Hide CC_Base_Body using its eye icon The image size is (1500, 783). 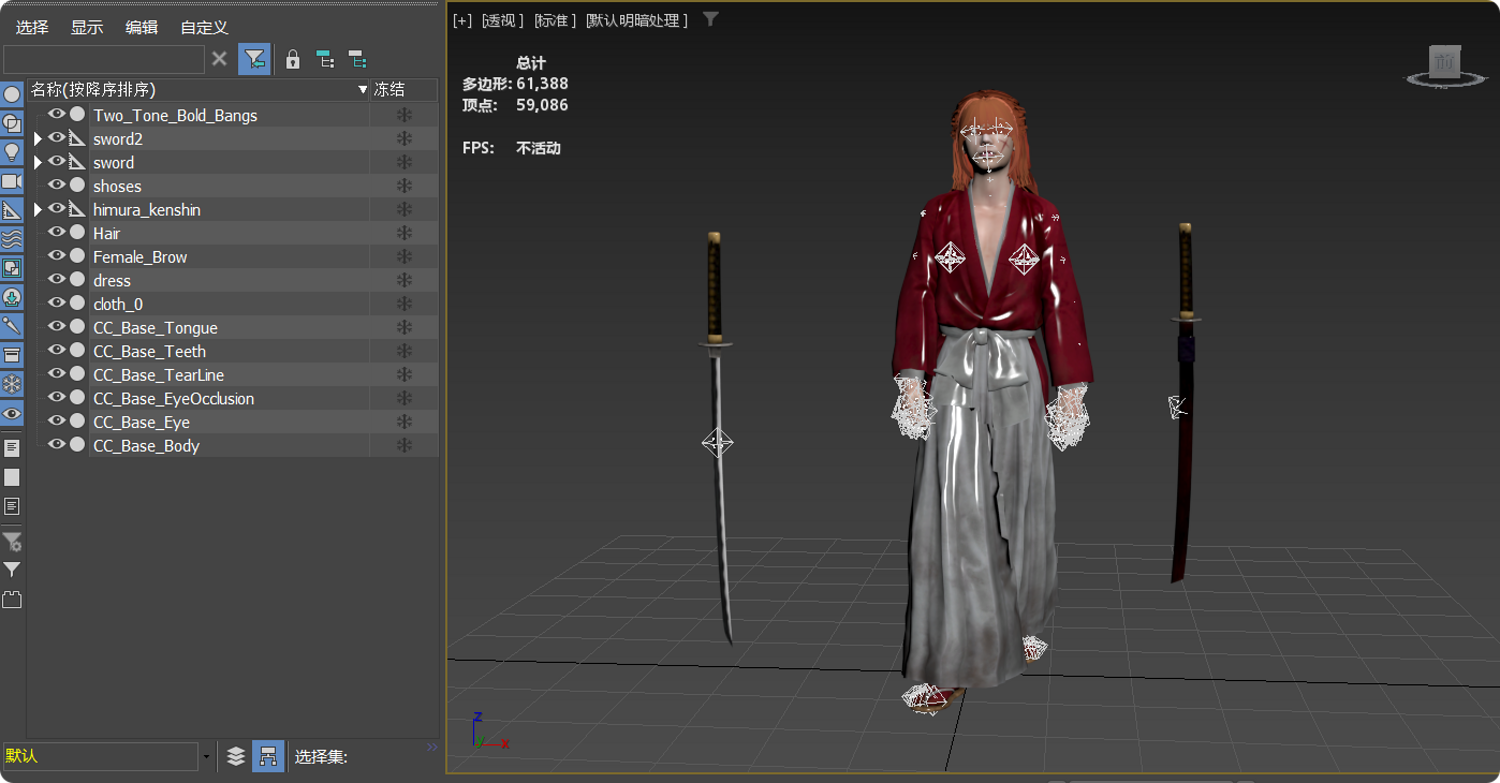(x=57, y=445)
